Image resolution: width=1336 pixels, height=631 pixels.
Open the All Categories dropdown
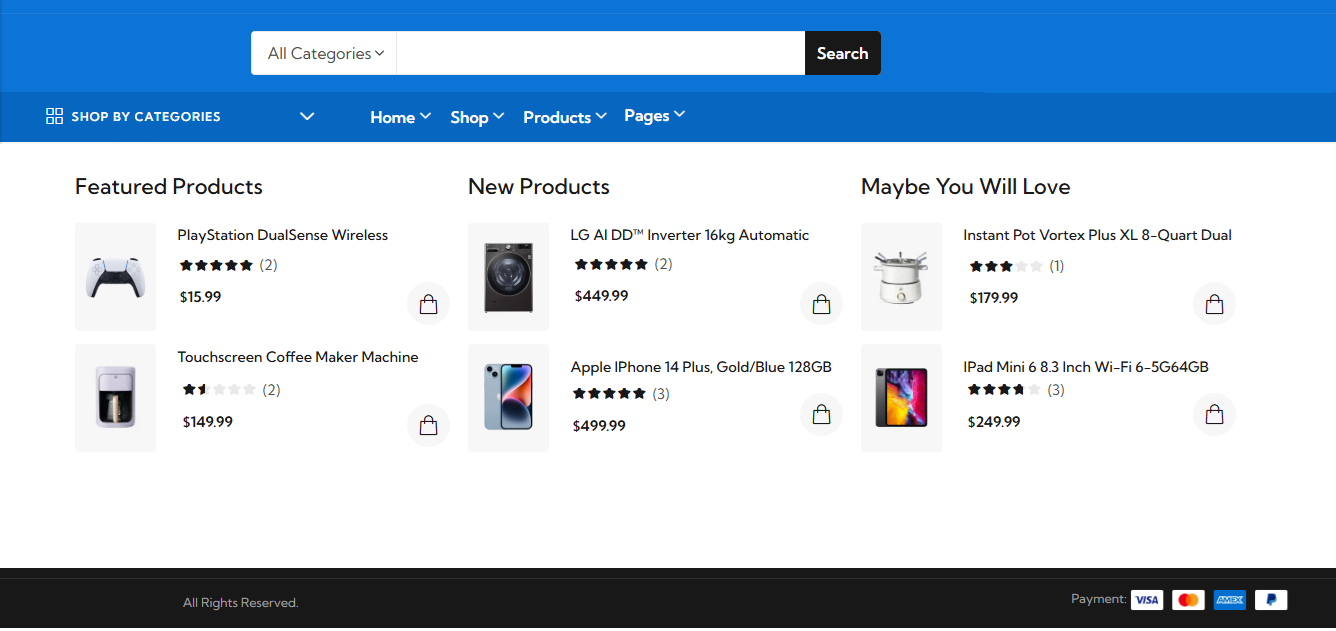pyautogui.click(x=324, y=53)
